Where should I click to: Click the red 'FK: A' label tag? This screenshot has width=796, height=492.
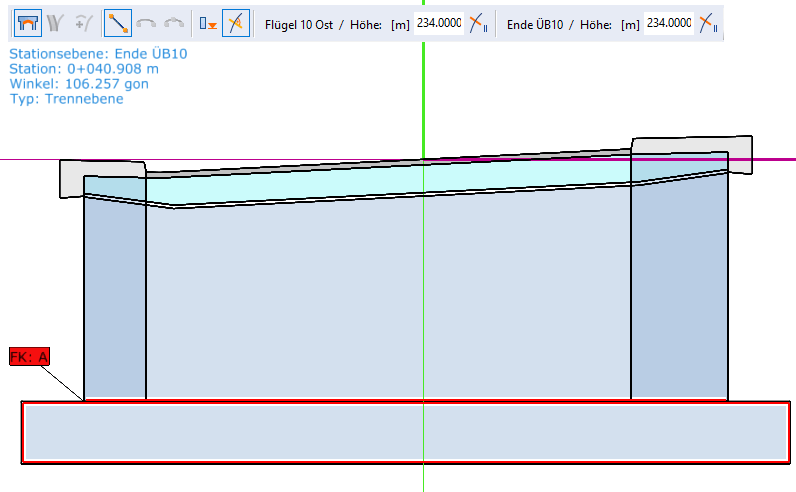pos(29,357)
